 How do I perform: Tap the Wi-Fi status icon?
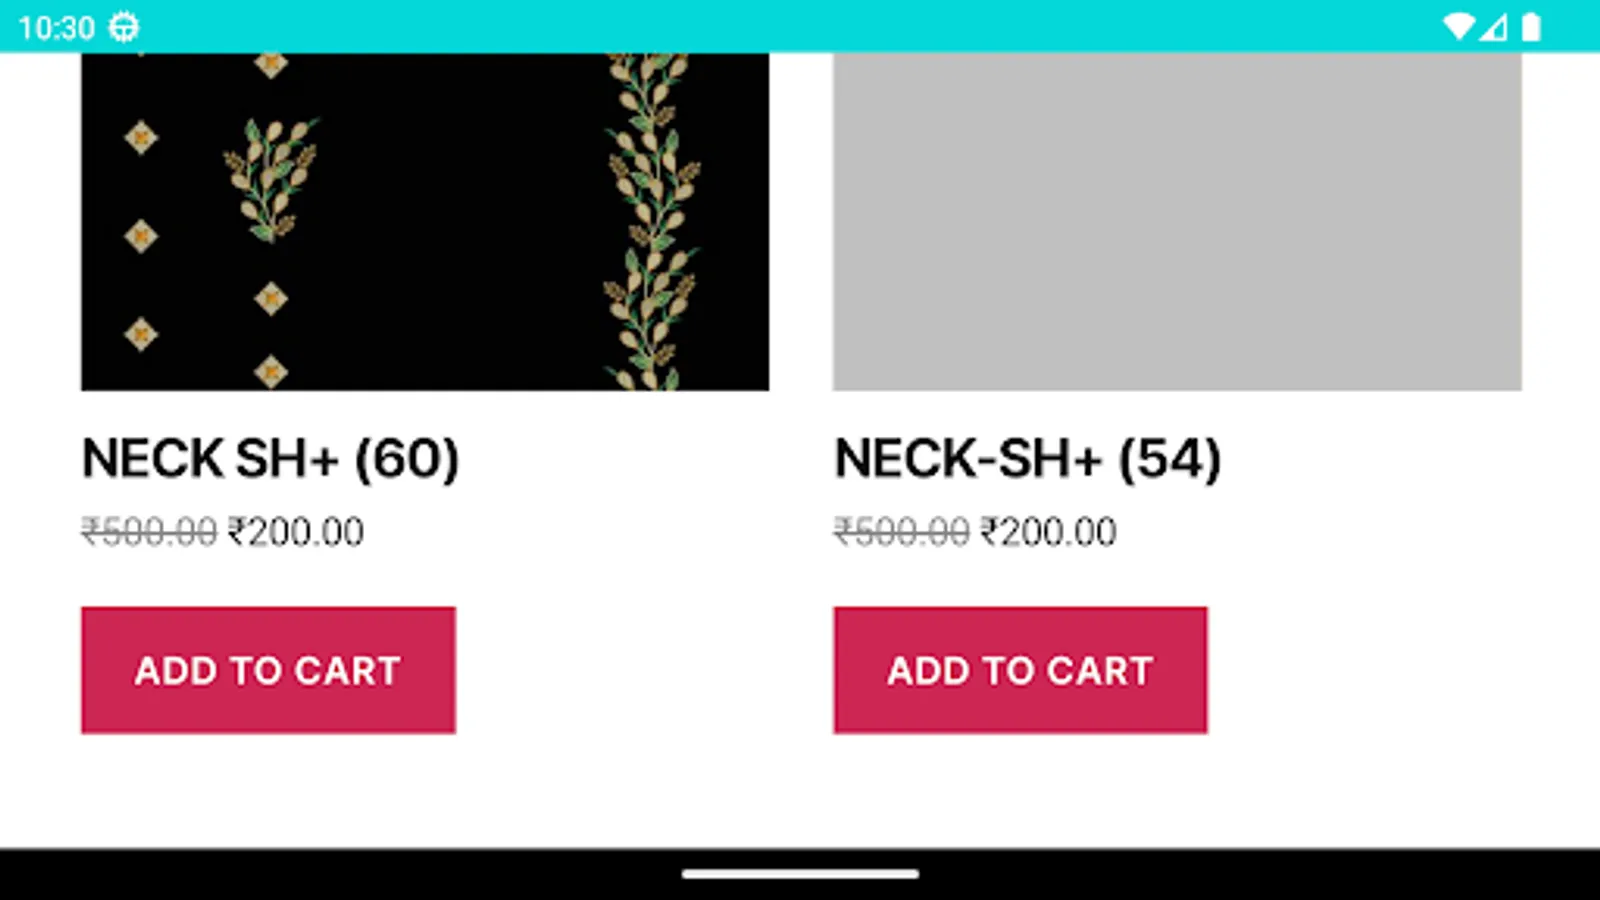[1459, 27]
